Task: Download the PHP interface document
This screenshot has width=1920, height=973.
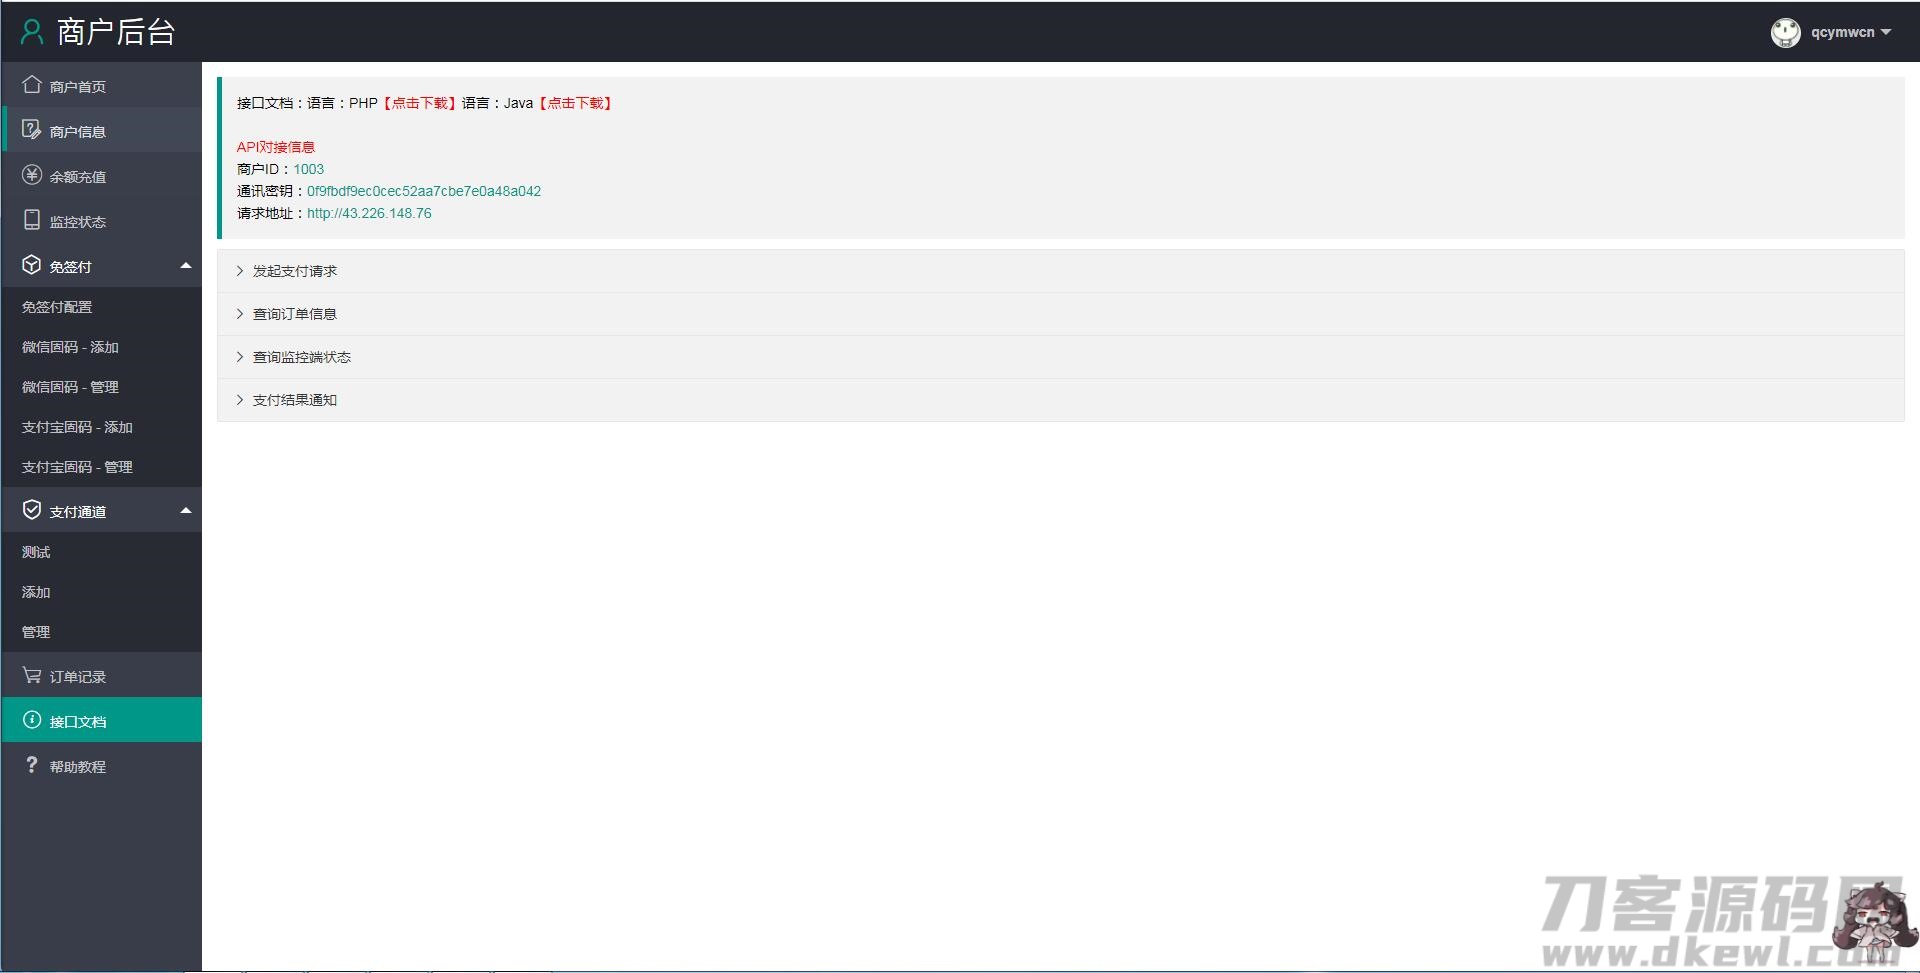Action: point(419,103)
